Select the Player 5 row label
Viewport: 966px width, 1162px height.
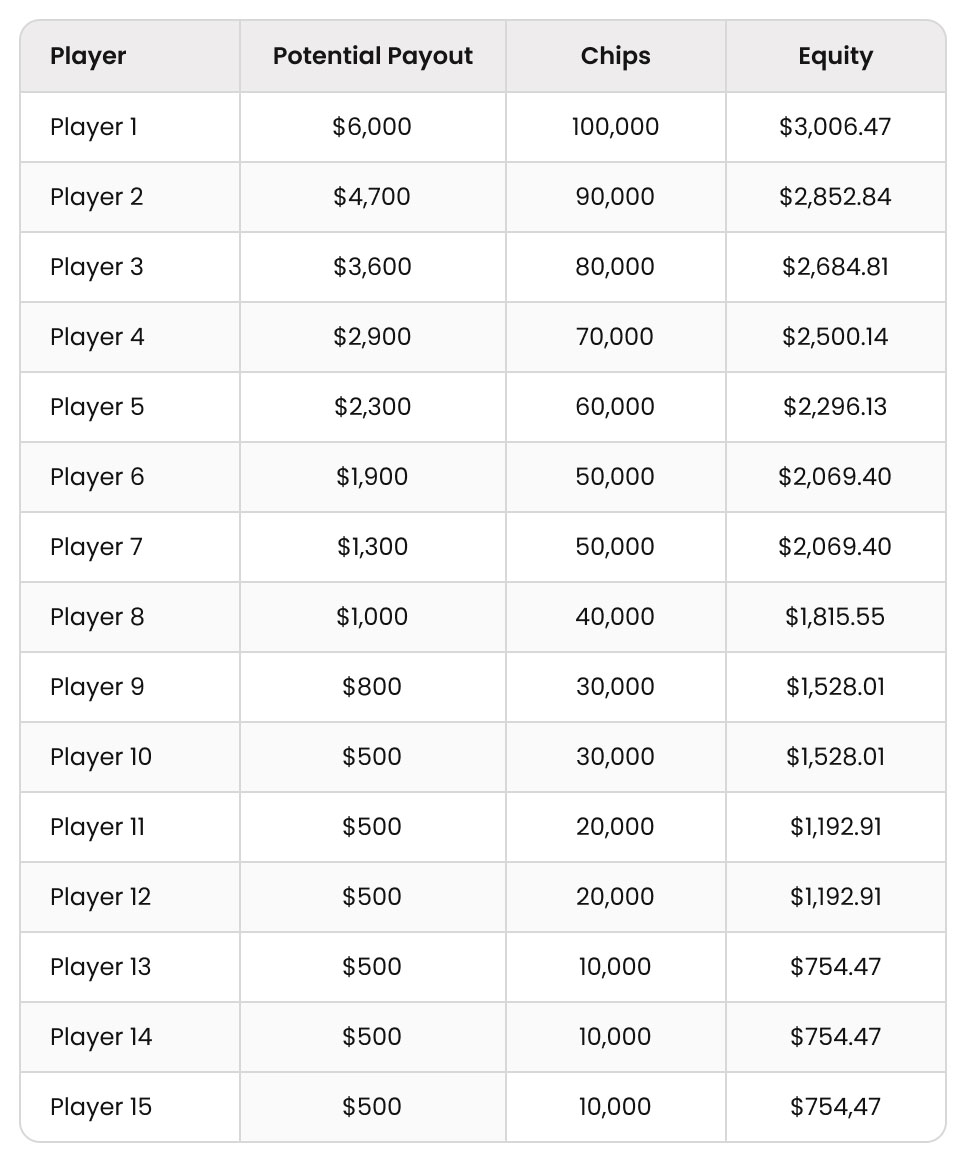click(x=96, y=407)
